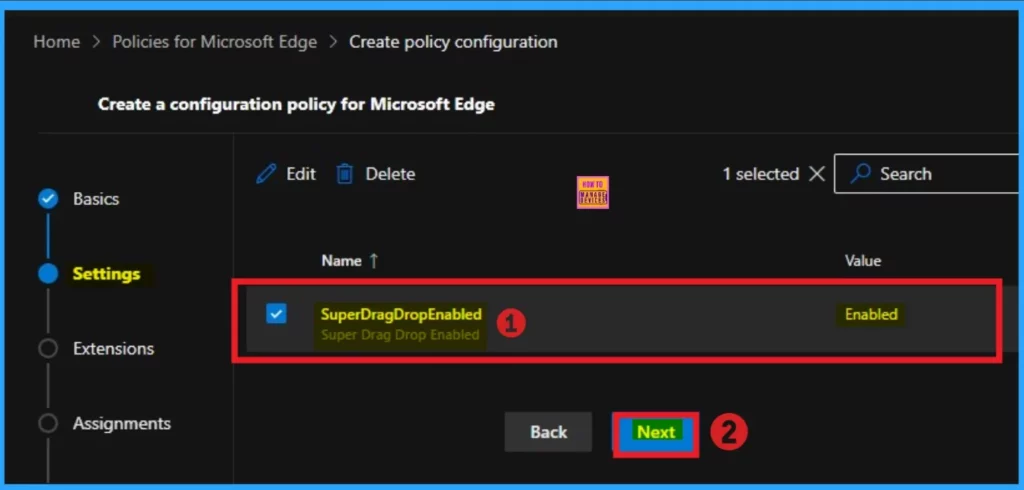Click inside the Search field

click(929, 174)
